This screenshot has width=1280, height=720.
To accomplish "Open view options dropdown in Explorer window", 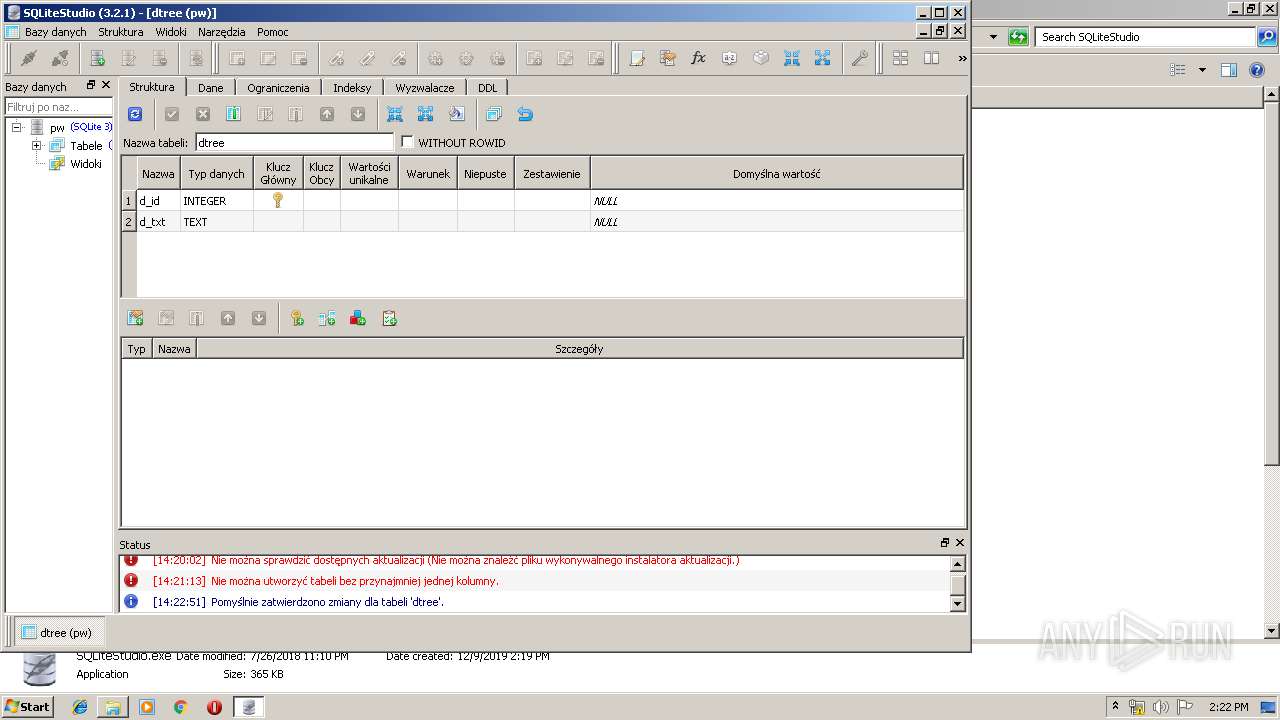I will tap(1202, 70).
